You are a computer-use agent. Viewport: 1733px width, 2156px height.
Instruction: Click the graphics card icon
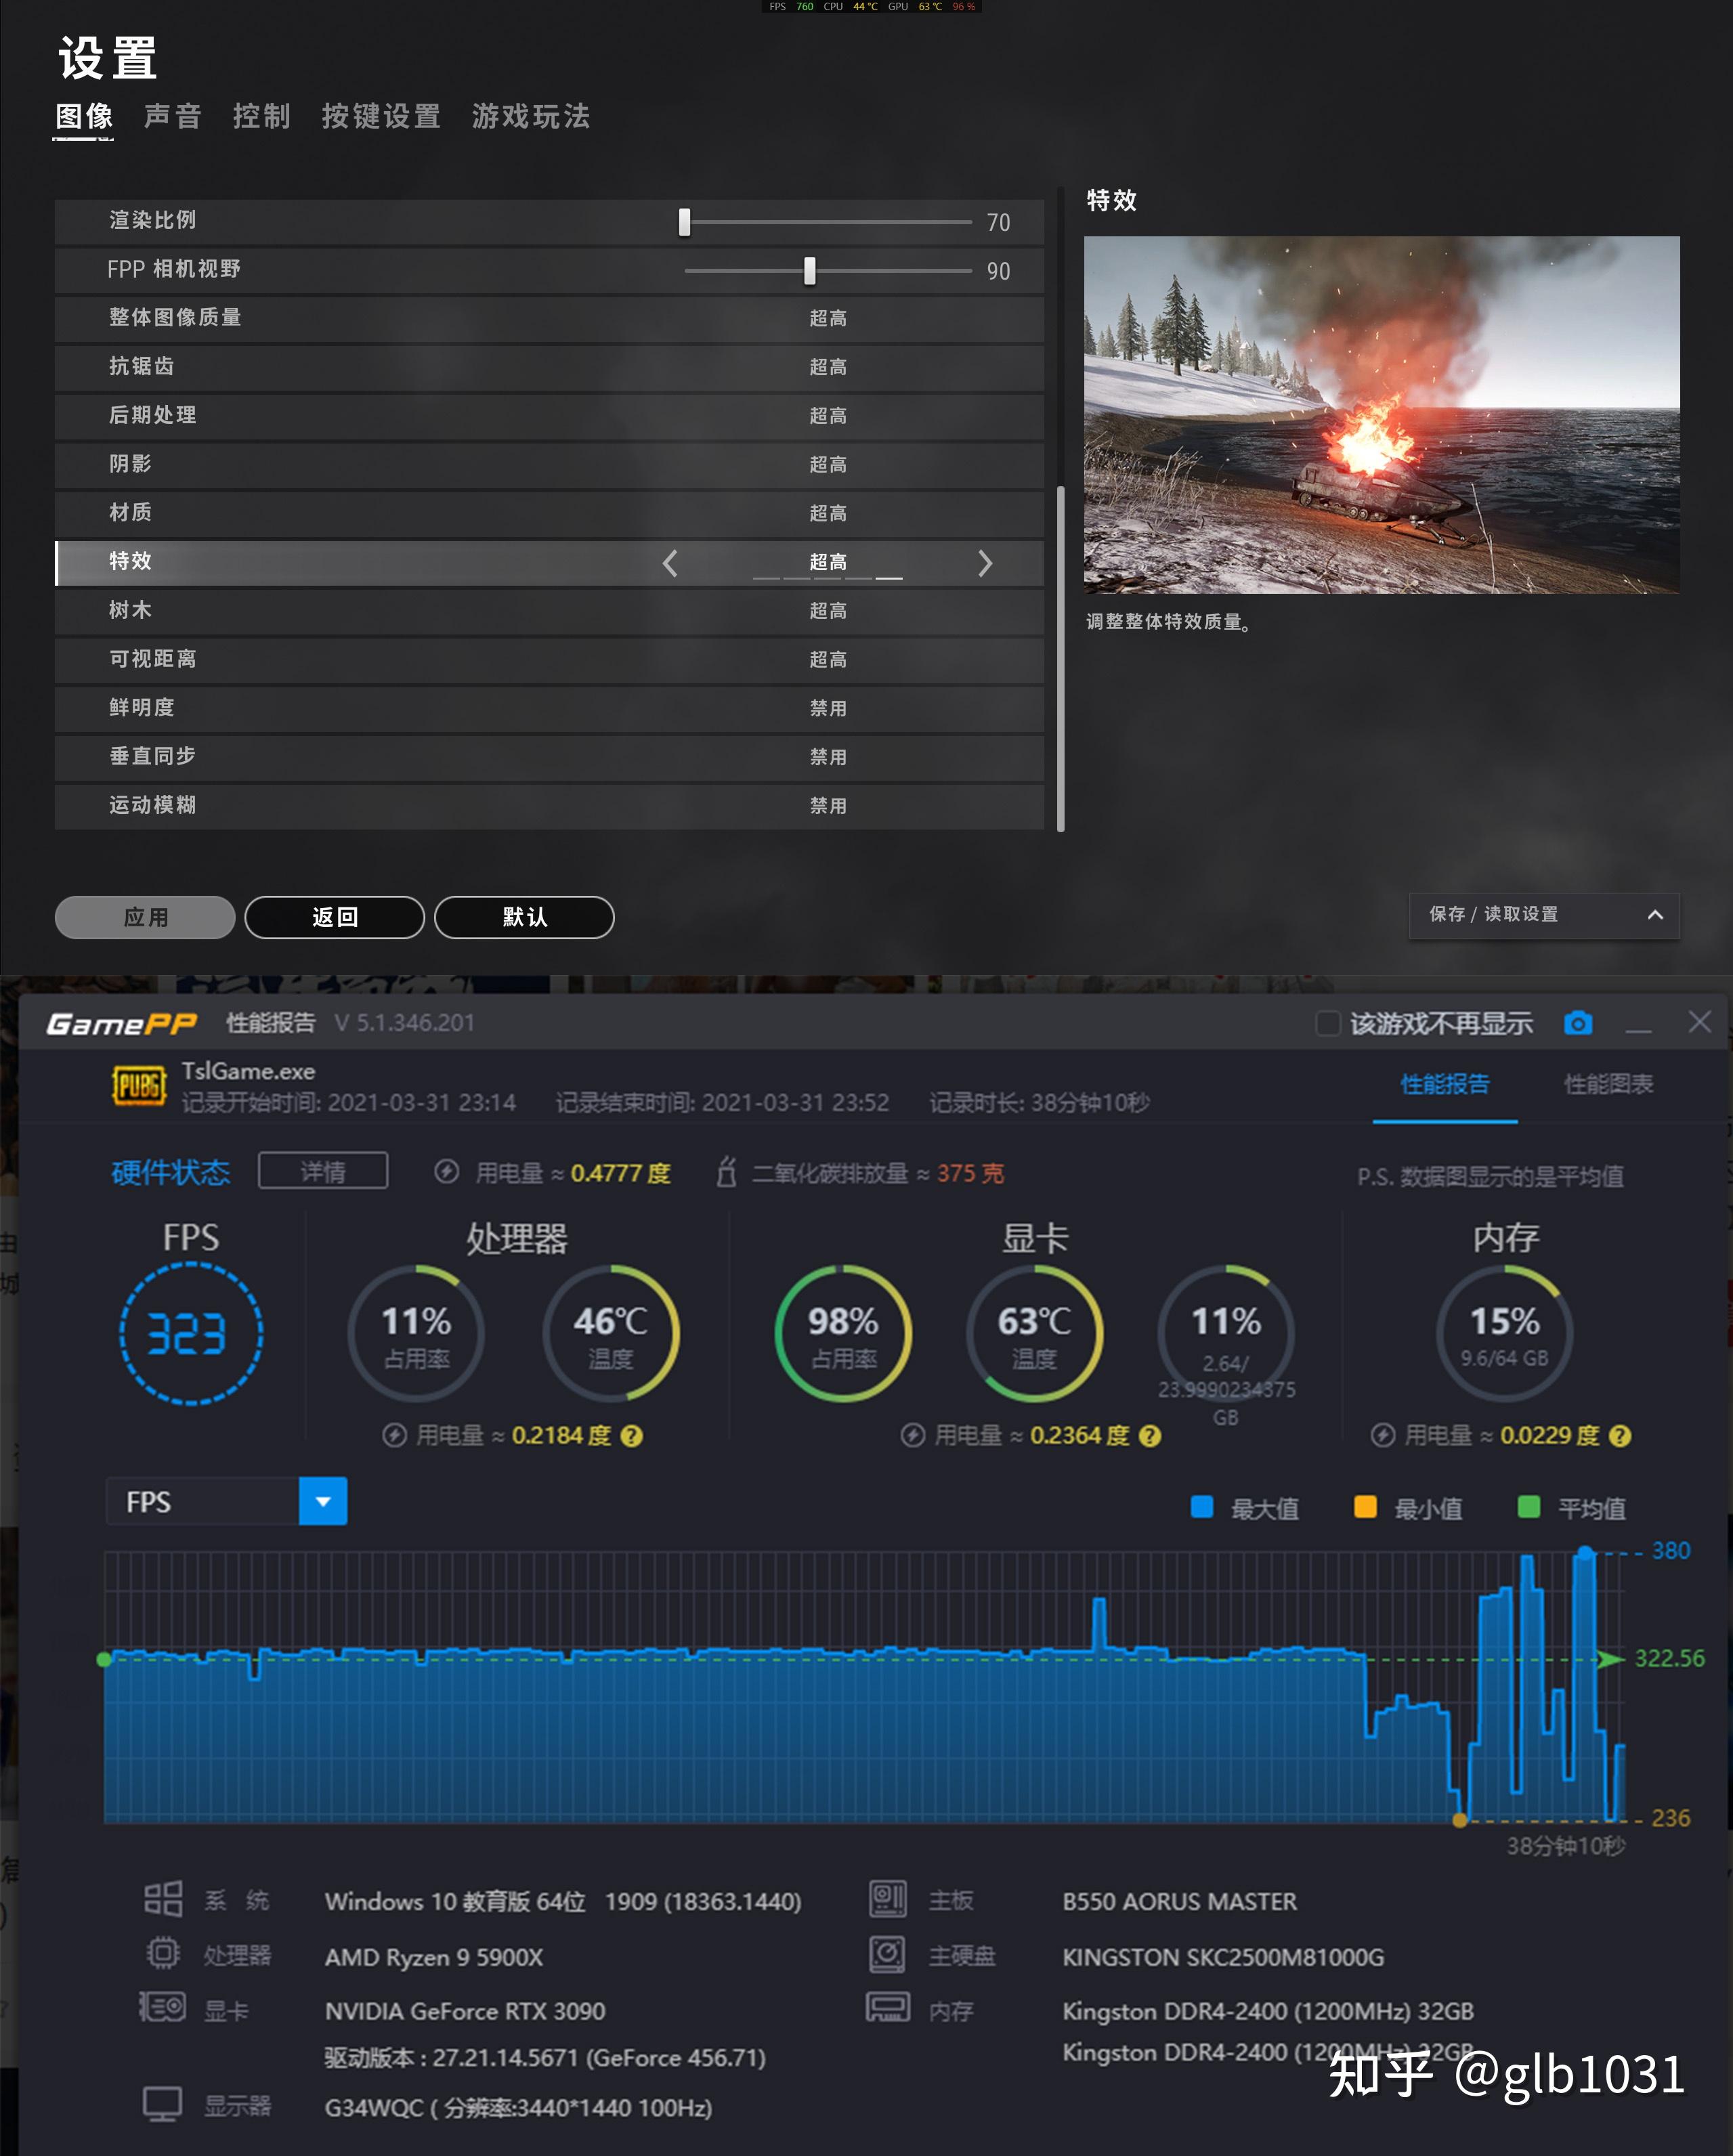tap(163, 2006)
